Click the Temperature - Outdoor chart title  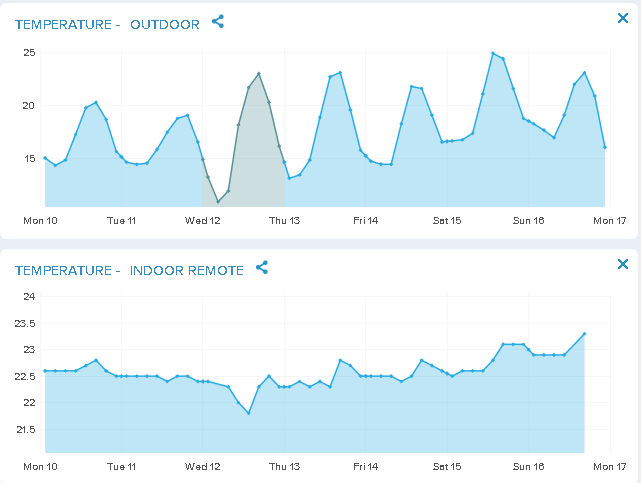click(x=107, y=23)
